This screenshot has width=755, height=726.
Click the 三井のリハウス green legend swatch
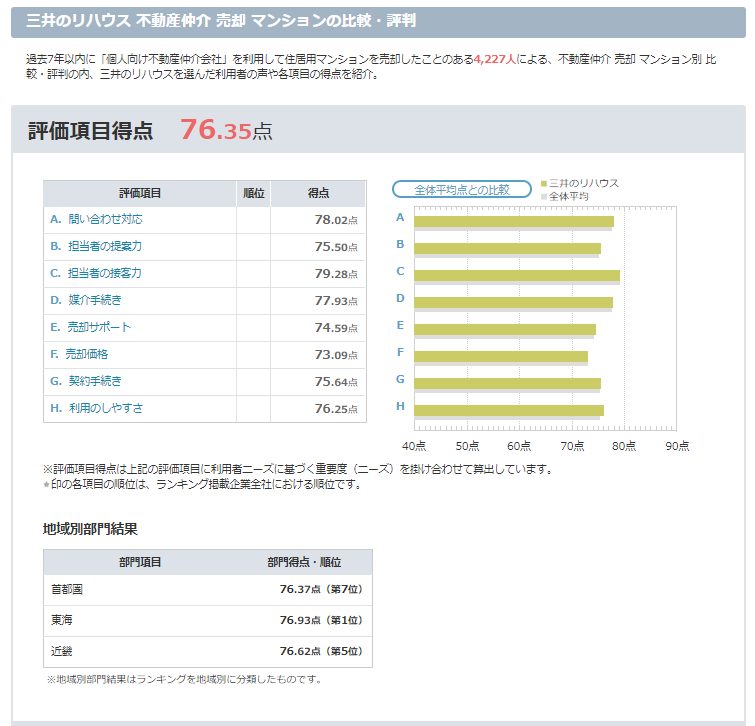pyautogui.click(x=544, y=183)
